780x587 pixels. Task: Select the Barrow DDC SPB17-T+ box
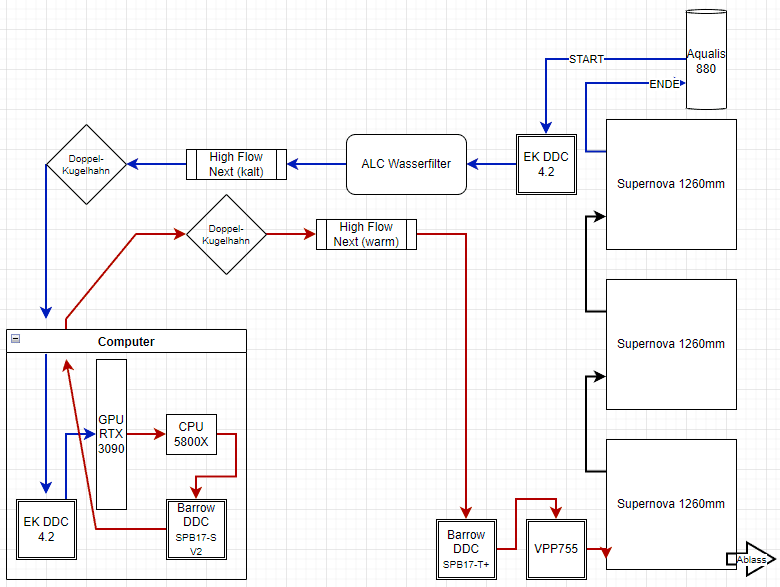click(x=466, y=549)
